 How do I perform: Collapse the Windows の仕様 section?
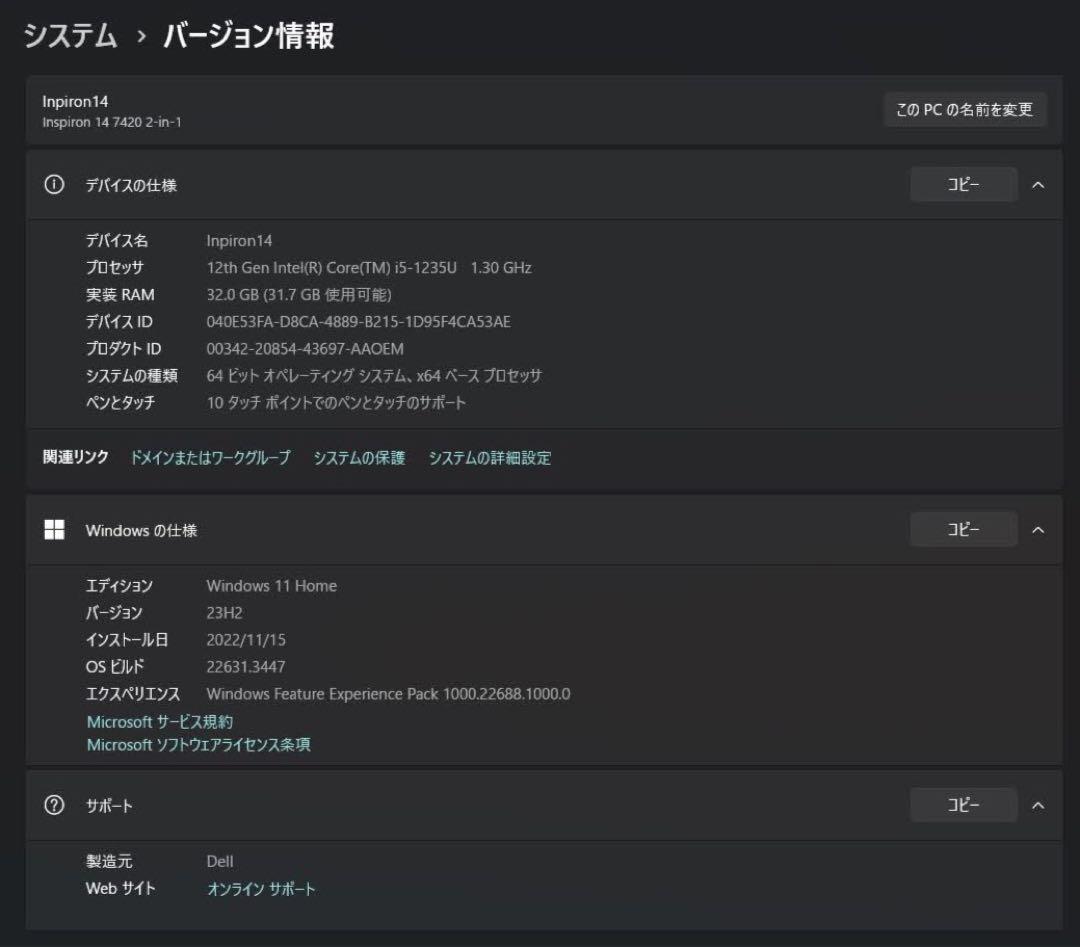point(1038,530)
